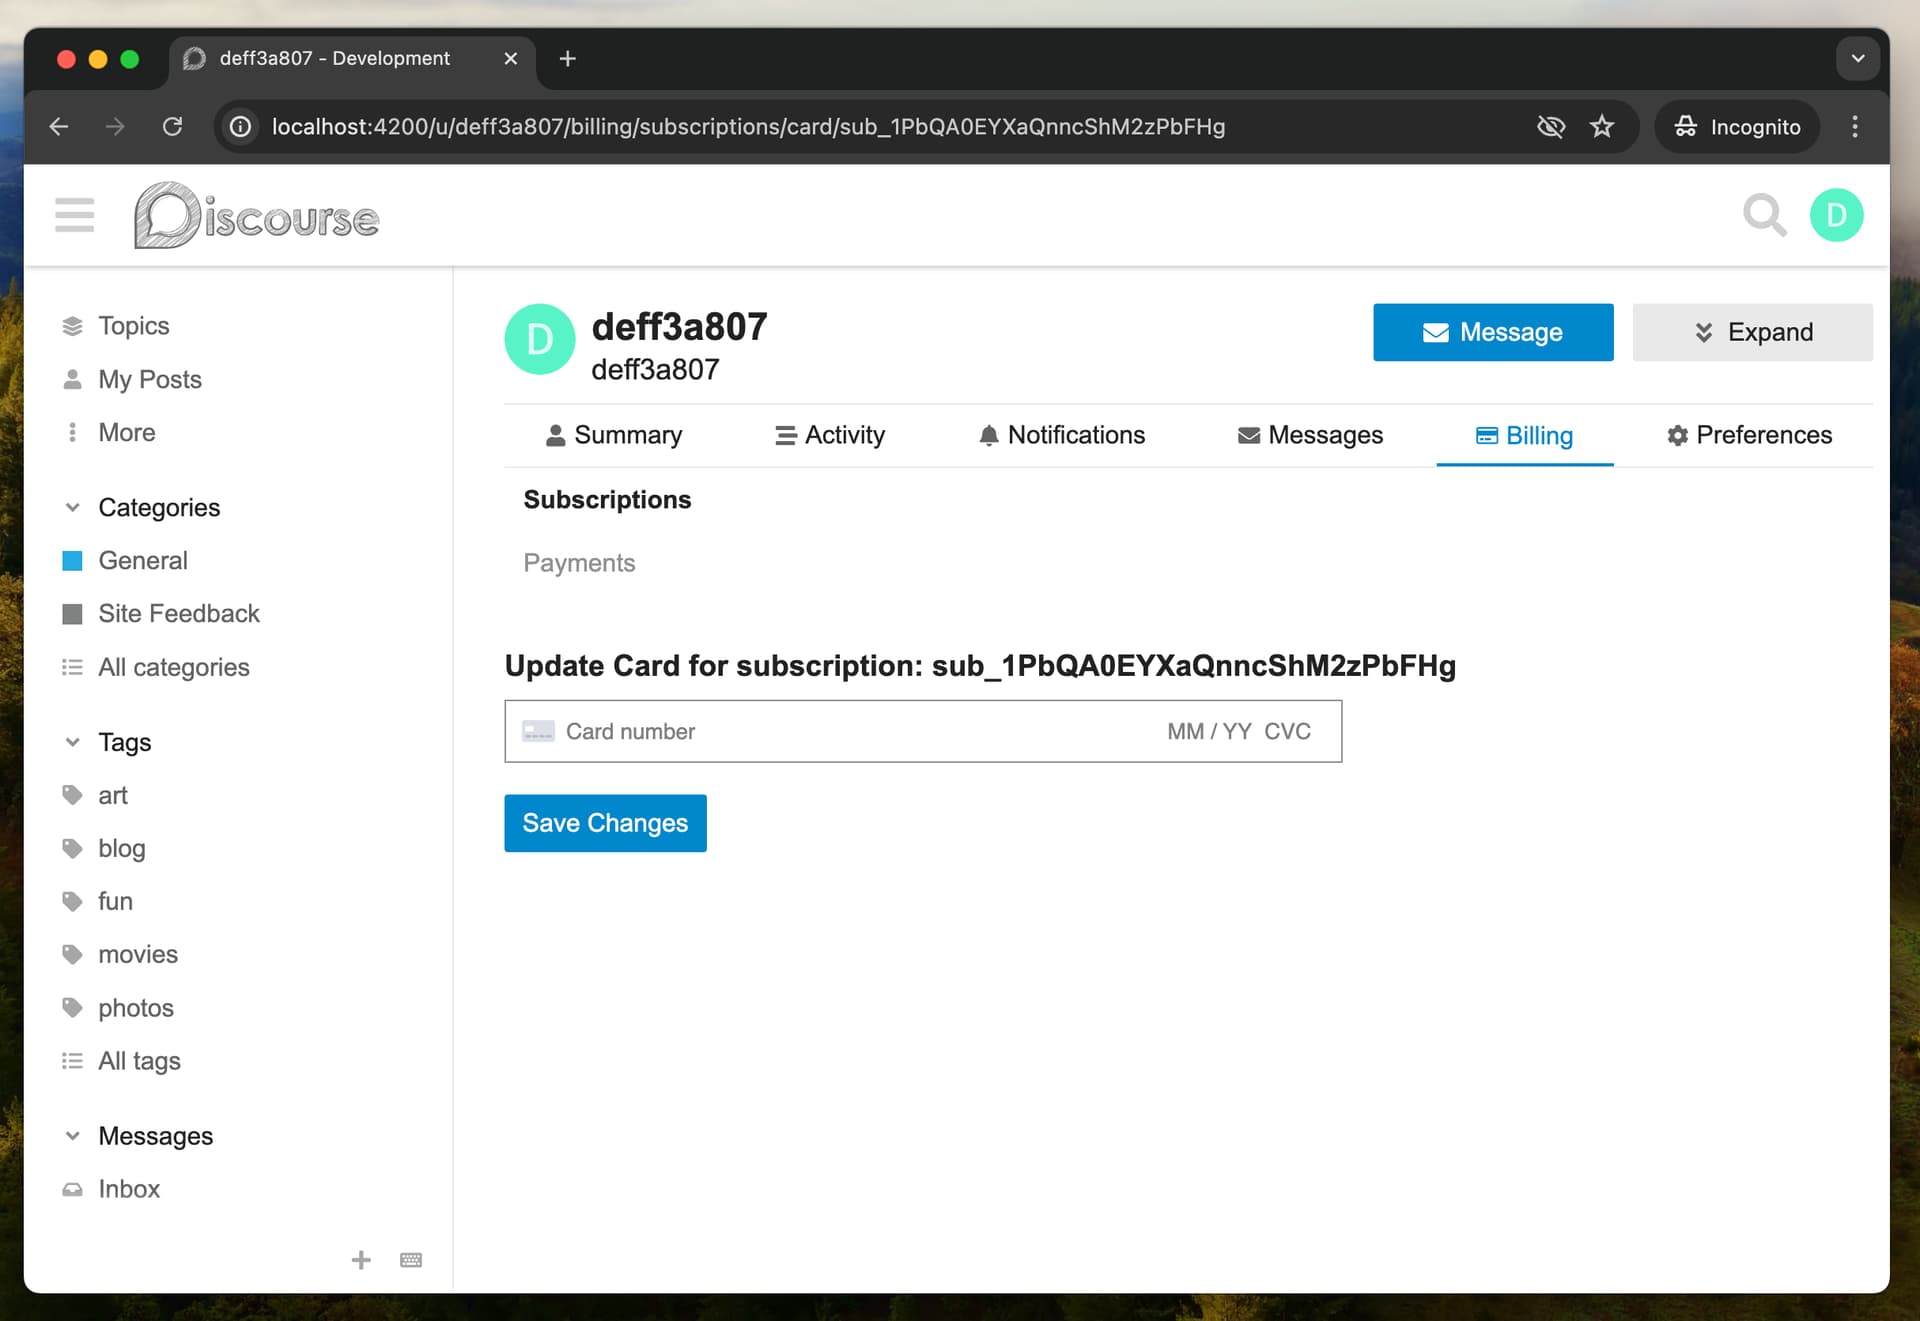This screenshot has height=1321, width=1920.
Task: Open the More sidebar menu
Action: point(126,433)
